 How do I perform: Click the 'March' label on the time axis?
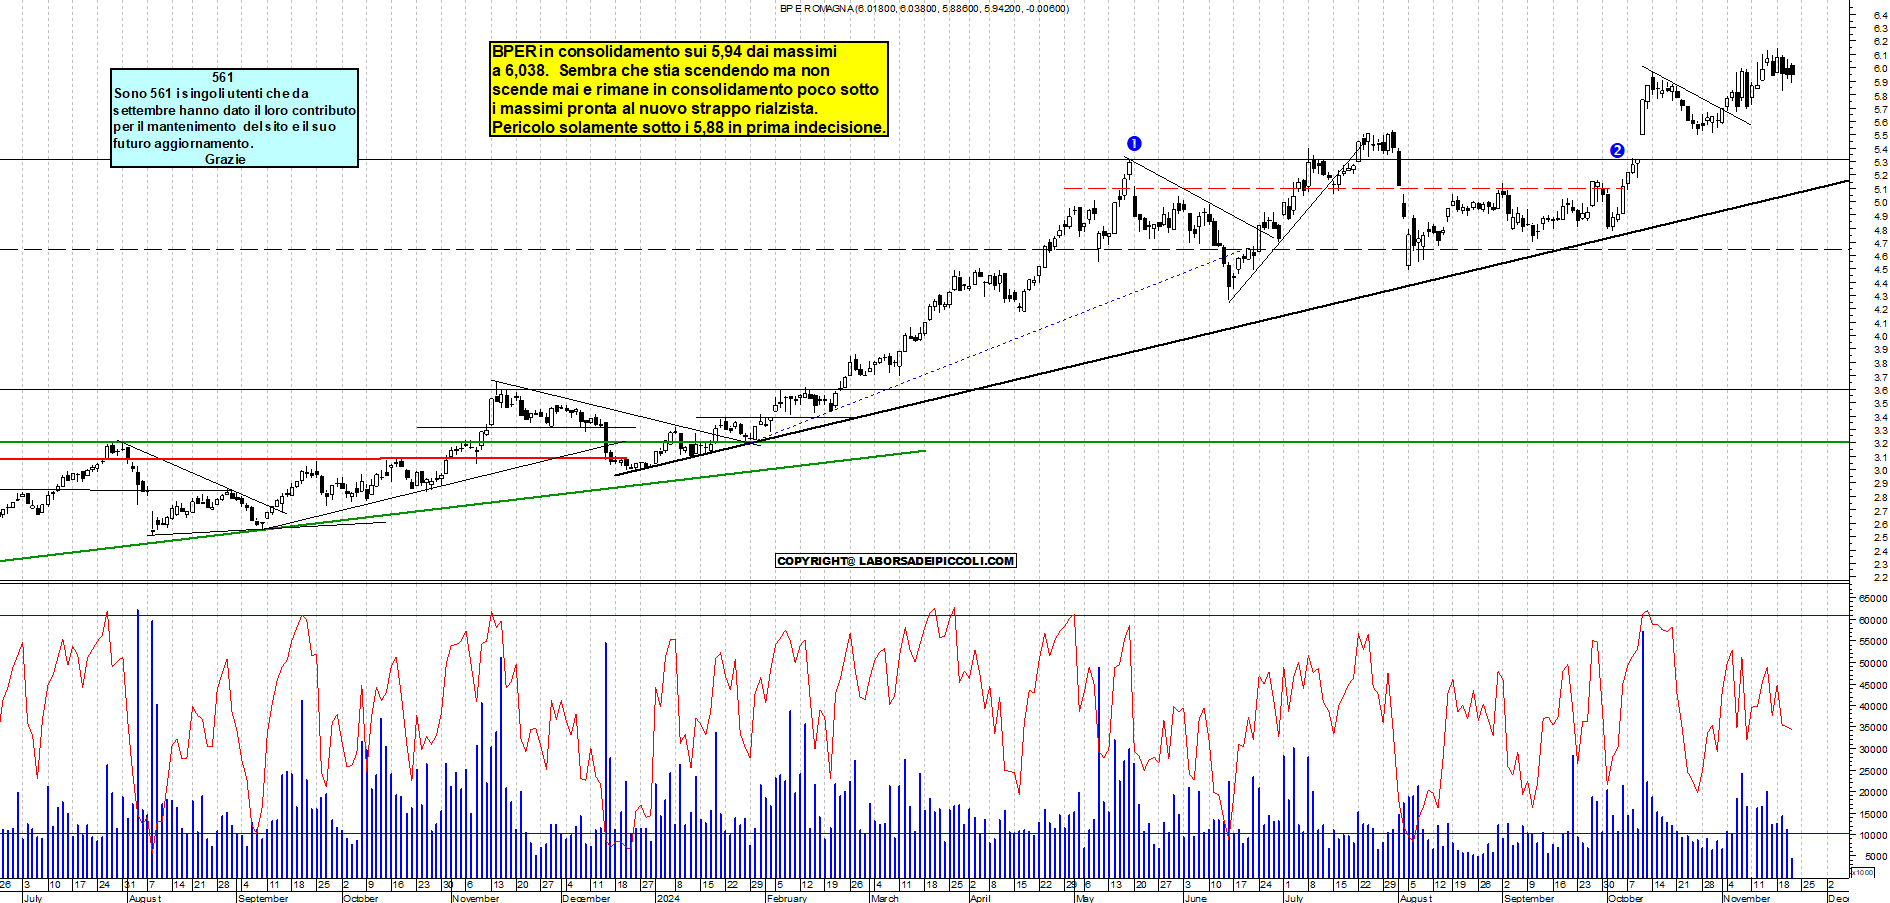click(884, 898)
